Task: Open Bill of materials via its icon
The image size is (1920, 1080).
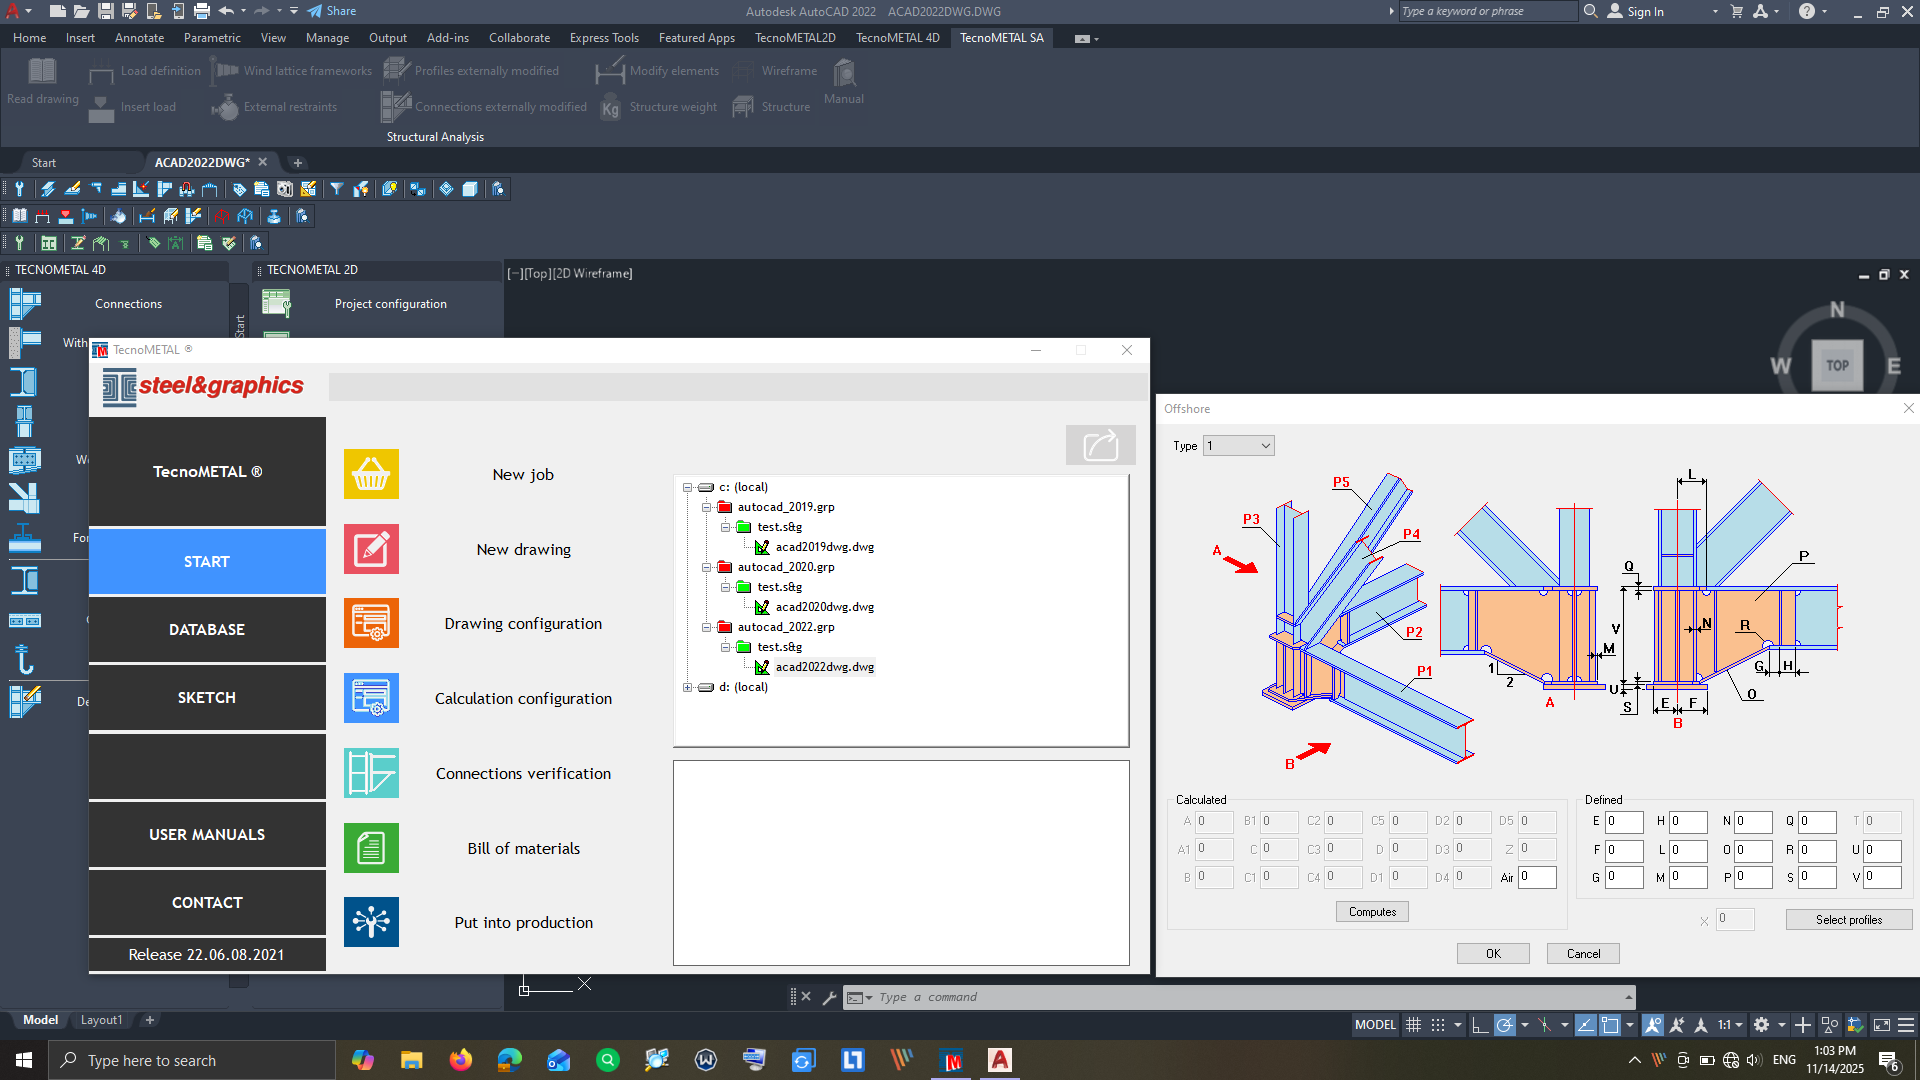Action: pos(371,848)
